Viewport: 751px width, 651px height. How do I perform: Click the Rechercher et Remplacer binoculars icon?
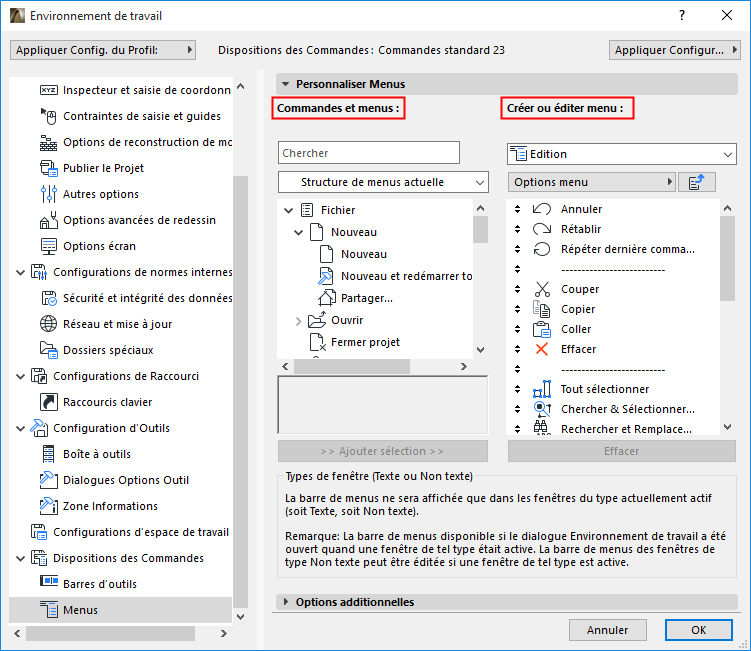[541, 427]
